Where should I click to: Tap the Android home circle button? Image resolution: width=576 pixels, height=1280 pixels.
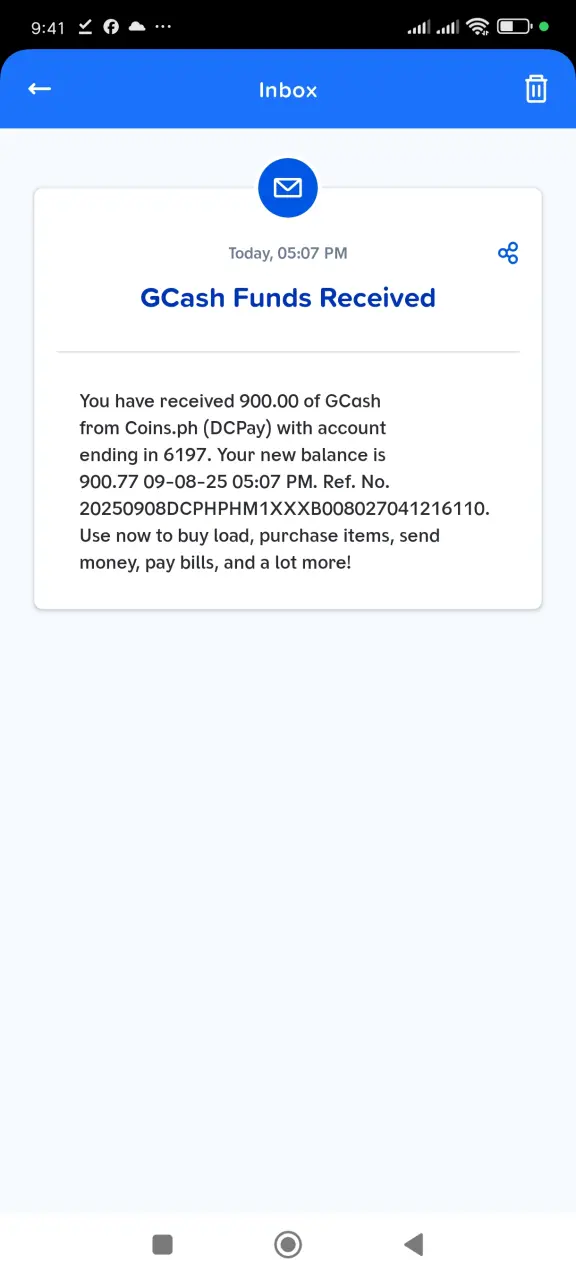point(288,1244)
